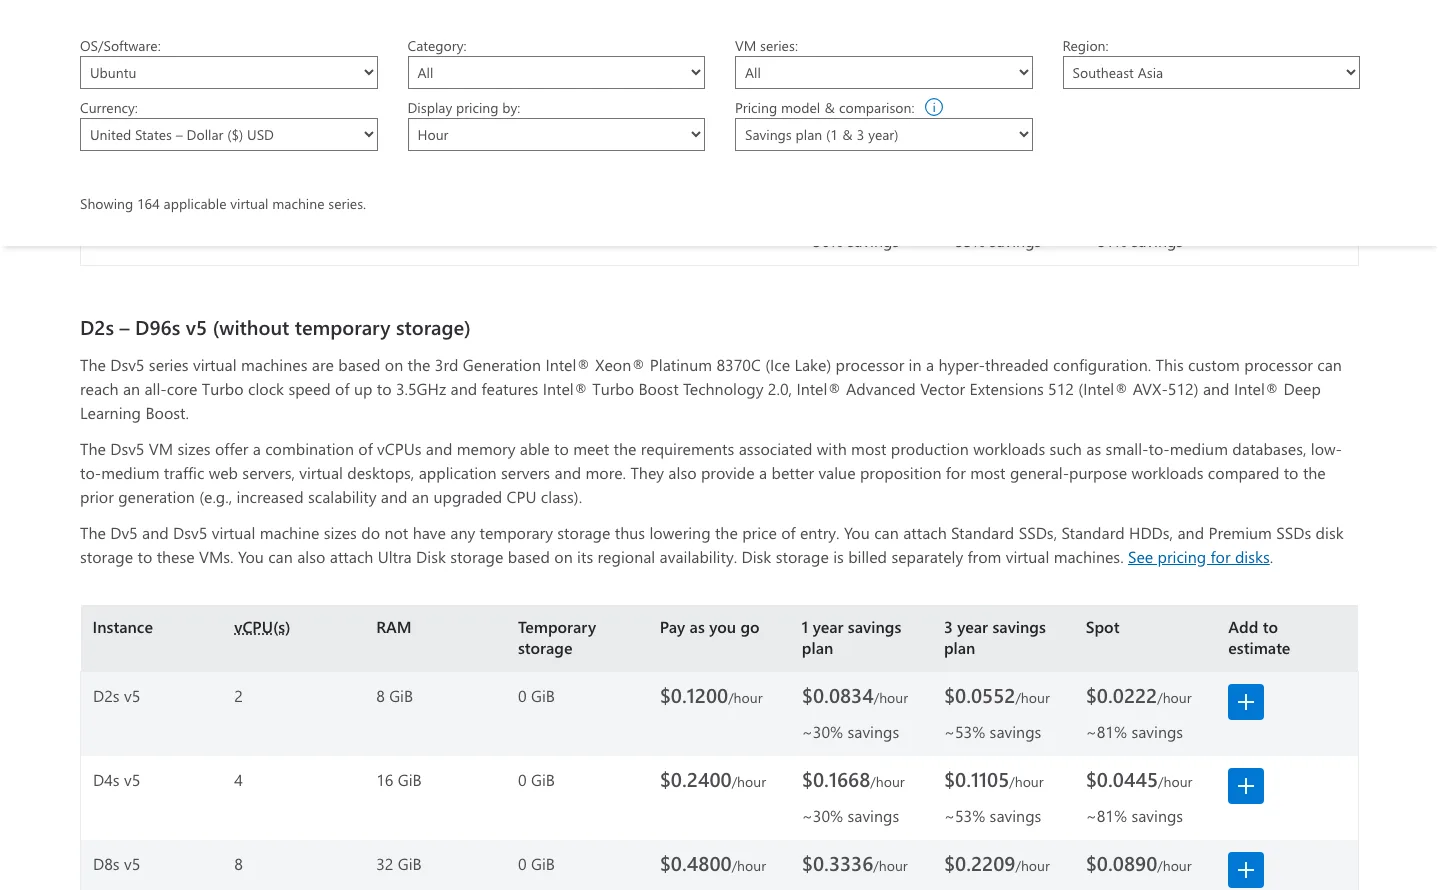Select the vCPU(s) column header

tap(262, 628)
